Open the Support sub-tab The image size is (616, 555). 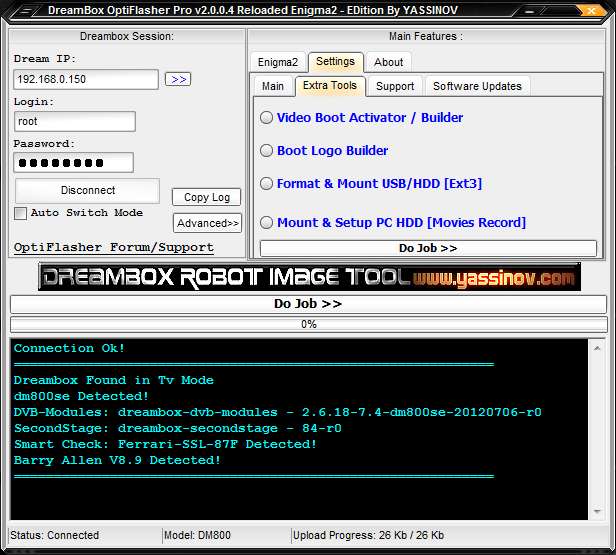[x=395, y=86]
